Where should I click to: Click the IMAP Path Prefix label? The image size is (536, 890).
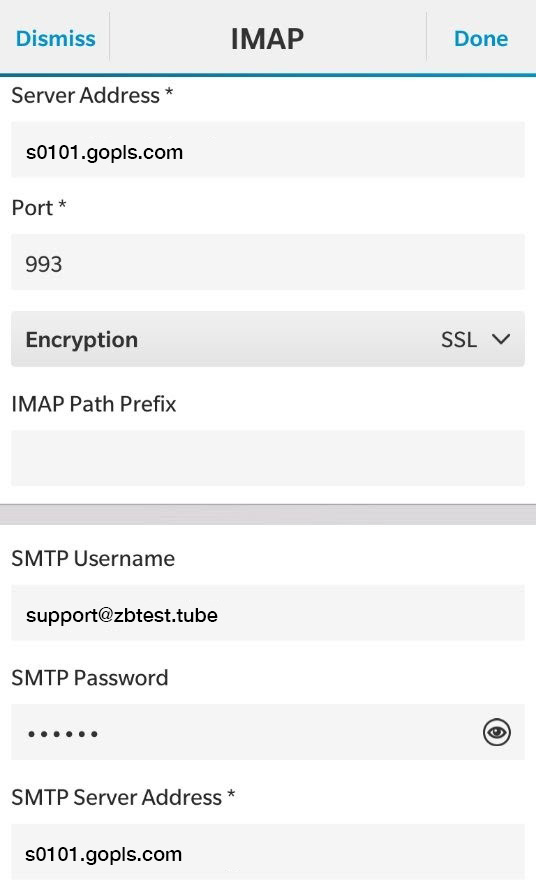pos(94,404)
